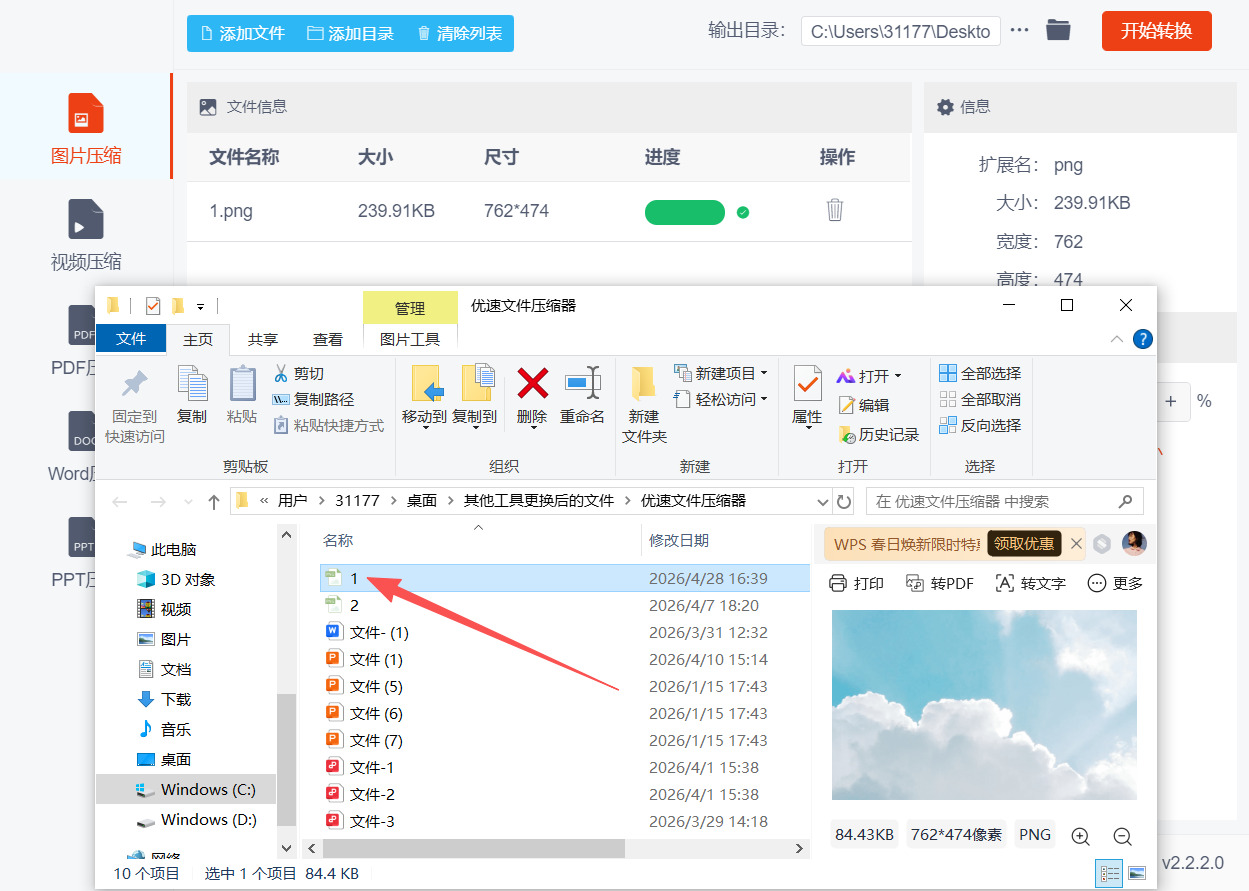
Task: Click the cloud preview image thumbnail
Action: (984, 705)
